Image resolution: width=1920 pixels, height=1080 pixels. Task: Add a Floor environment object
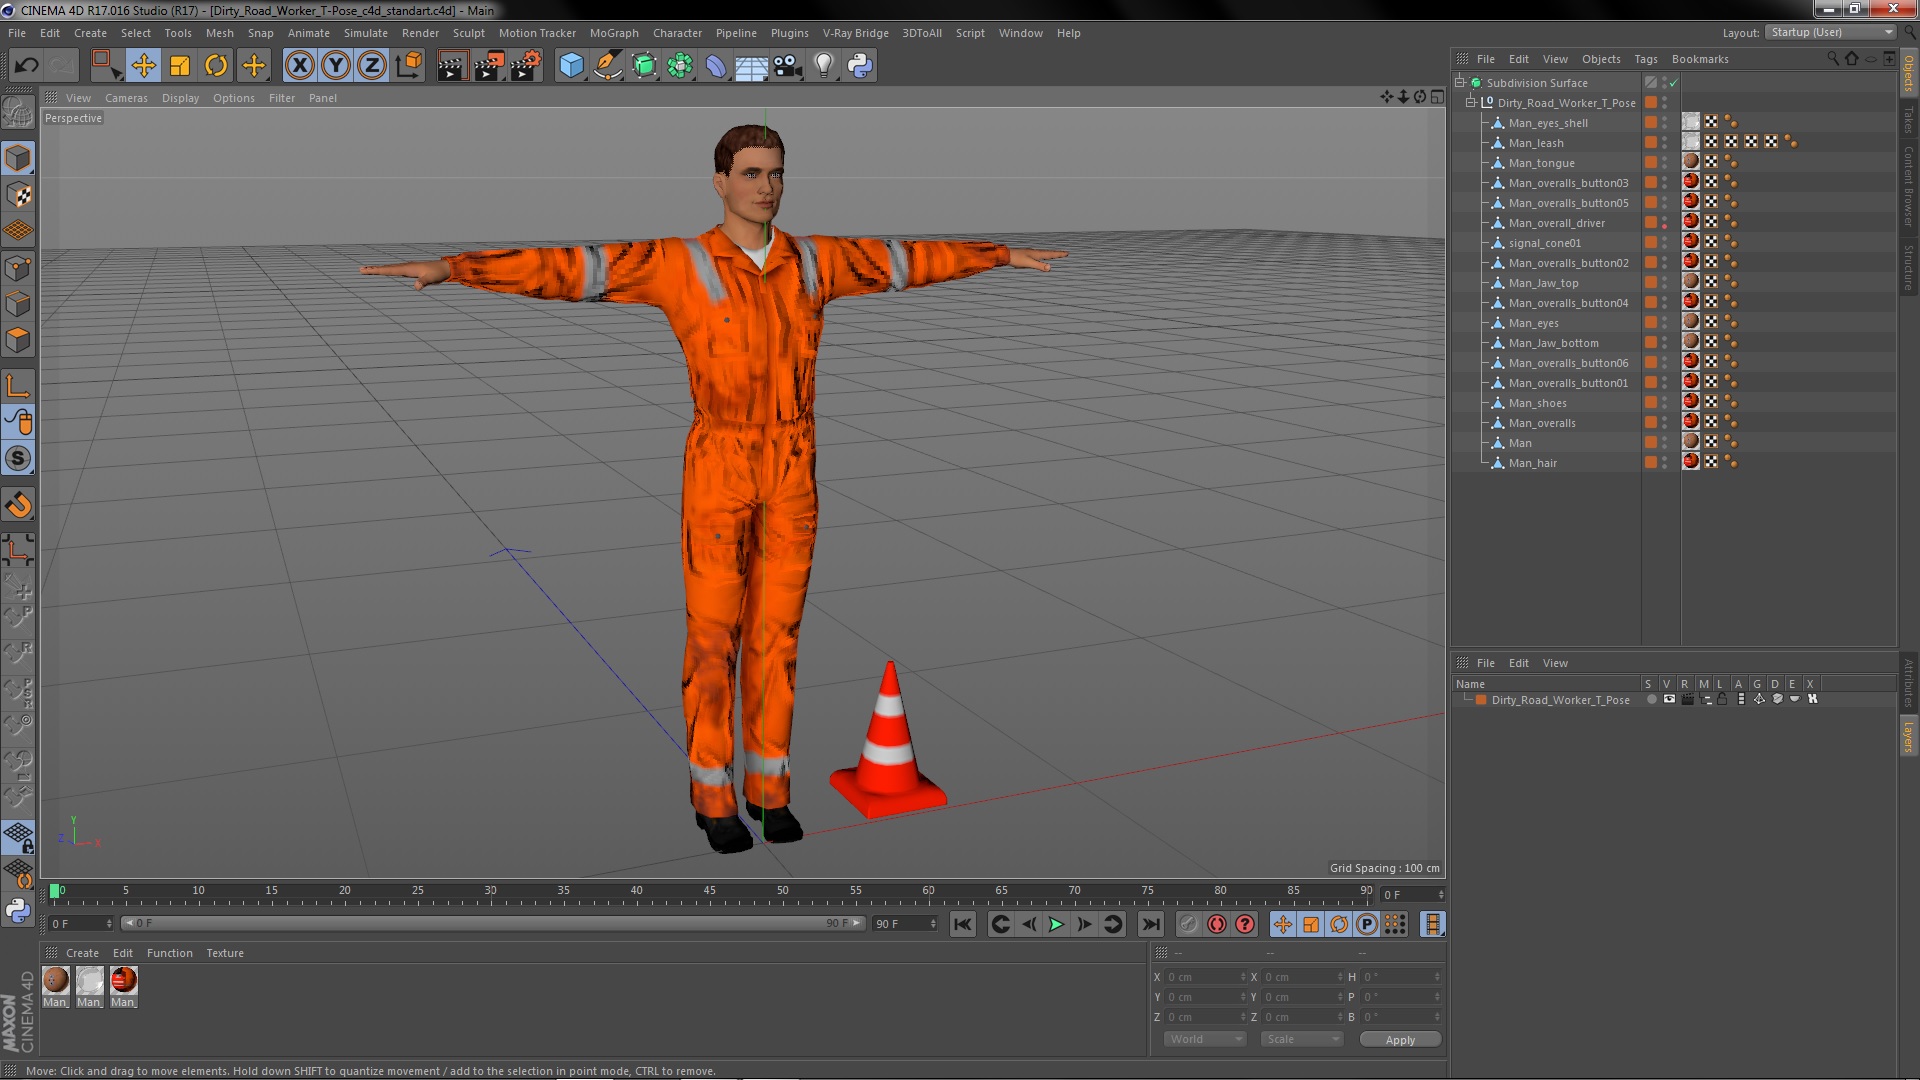[752, 66]
